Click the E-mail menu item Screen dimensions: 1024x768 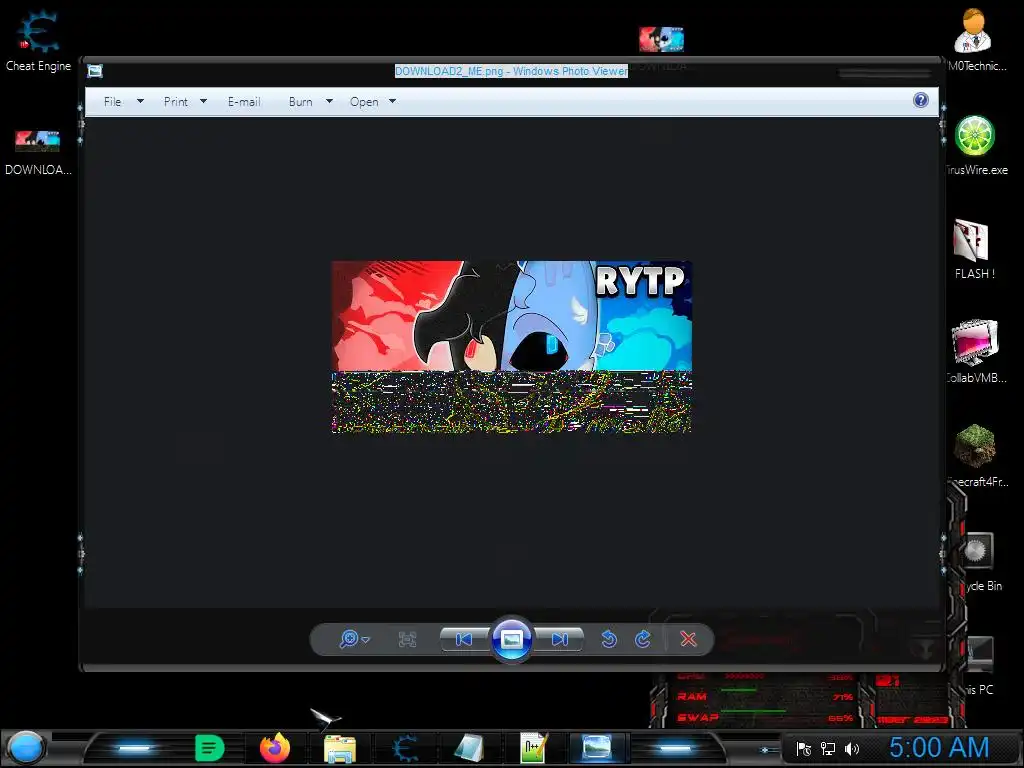pos(244,102)
